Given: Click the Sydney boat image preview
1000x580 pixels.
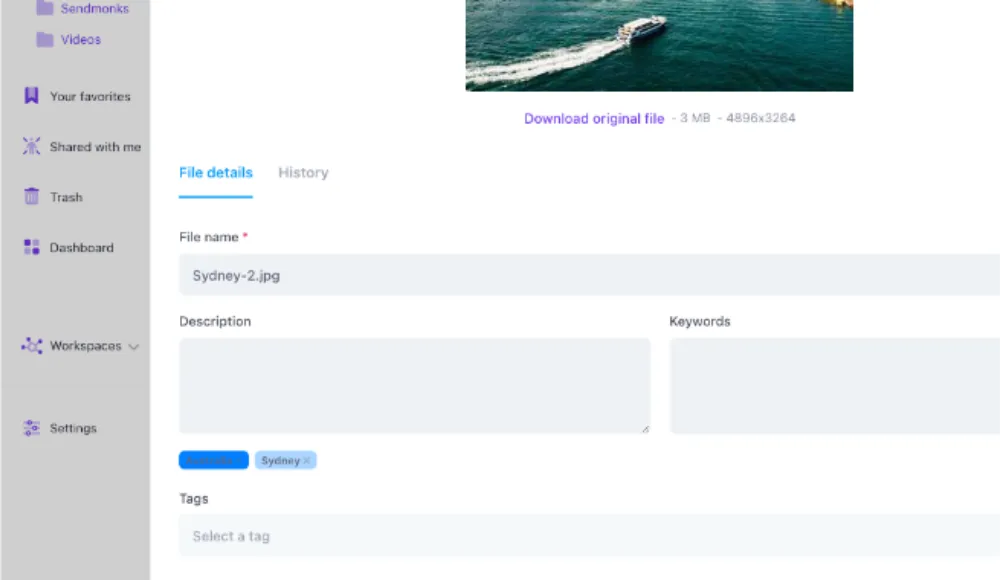Looking at the screenshot, I should [659, 45].
